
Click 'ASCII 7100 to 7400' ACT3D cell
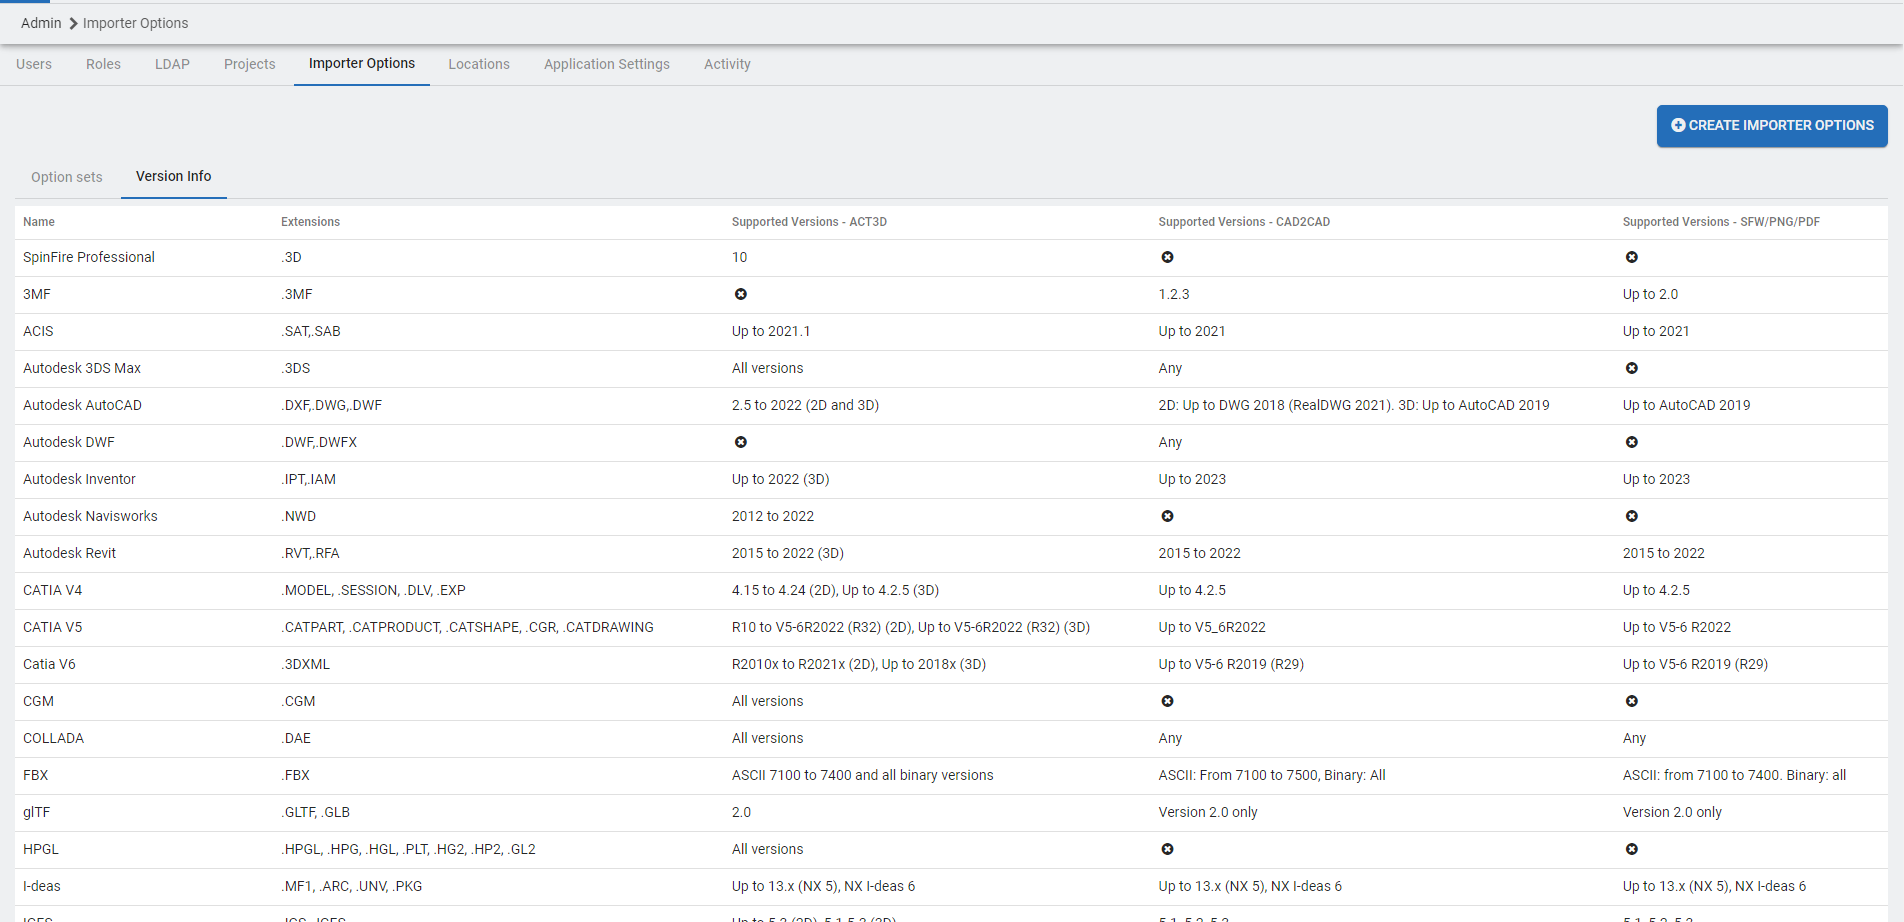point(863,775)
